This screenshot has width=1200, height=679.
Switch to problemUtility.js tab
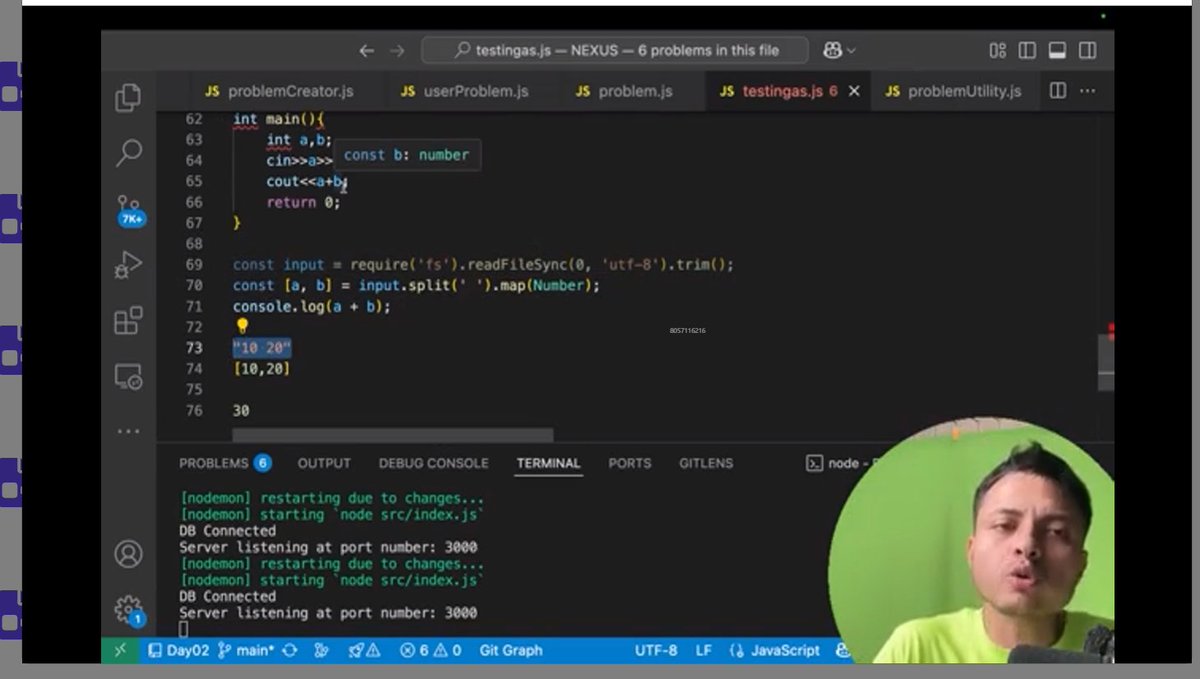[953, 91]
